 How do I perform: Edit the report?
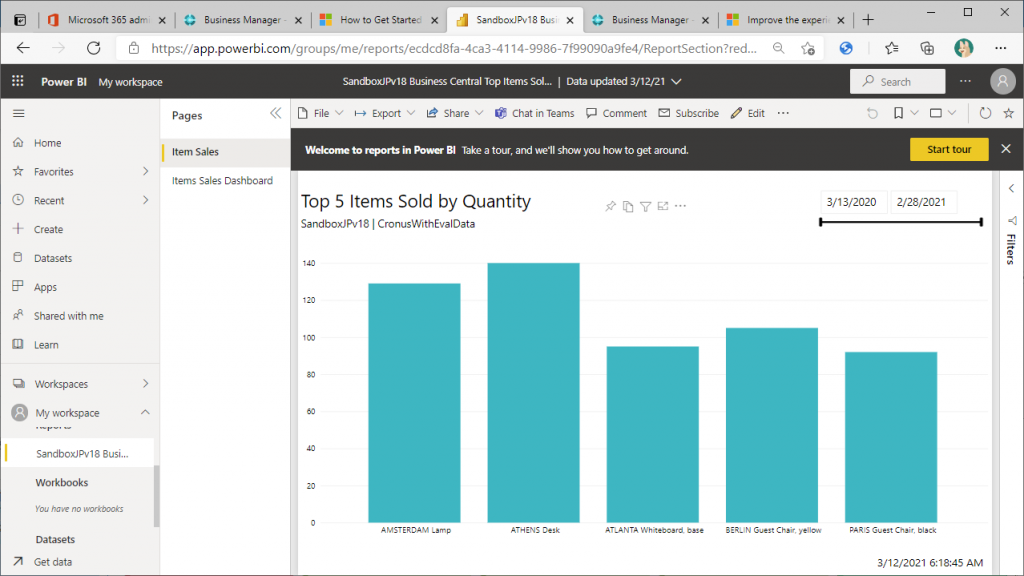(748, 113)
